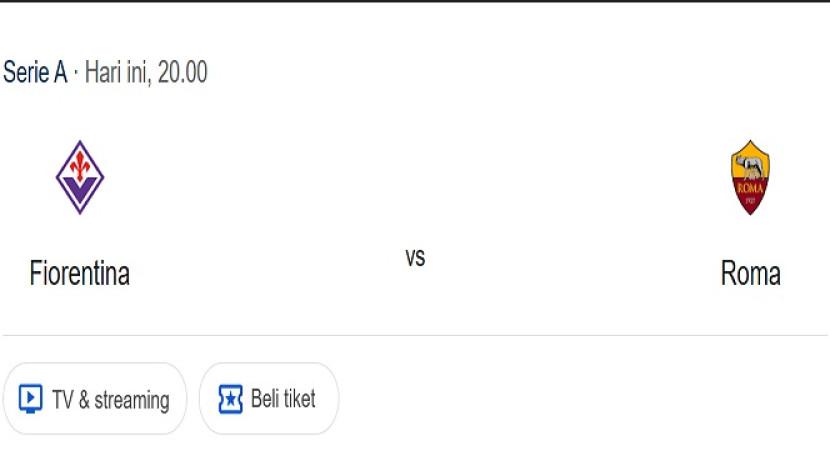Click the ticket star icon

pos(231,399)
